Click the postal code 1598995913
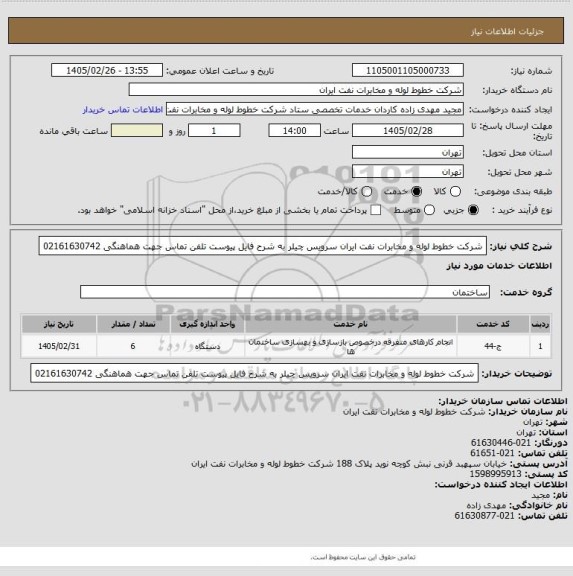The height and width of the screenshot is (576, 573). (x=495, y=474)
